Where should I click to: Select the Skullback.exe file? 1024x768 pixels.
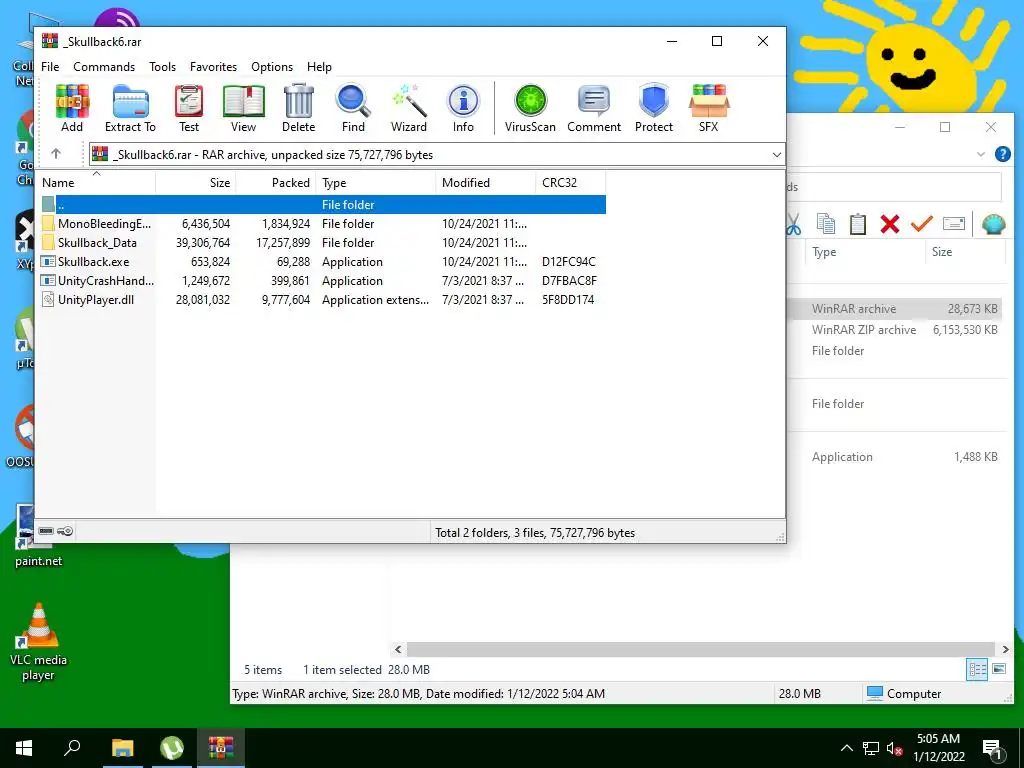click(323, 261)
